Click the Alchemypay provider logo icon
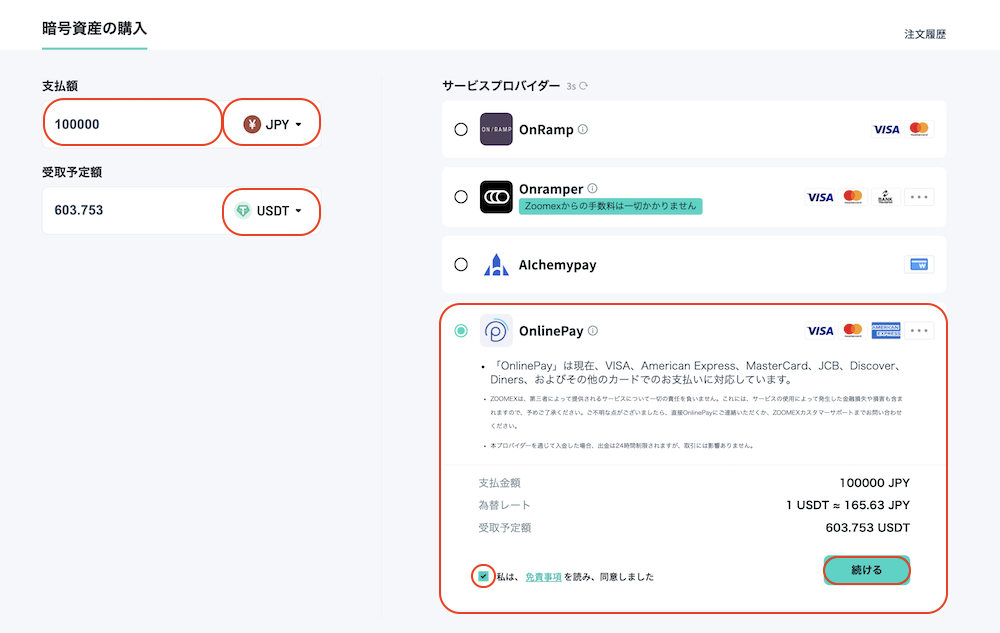 coord(496,265)
